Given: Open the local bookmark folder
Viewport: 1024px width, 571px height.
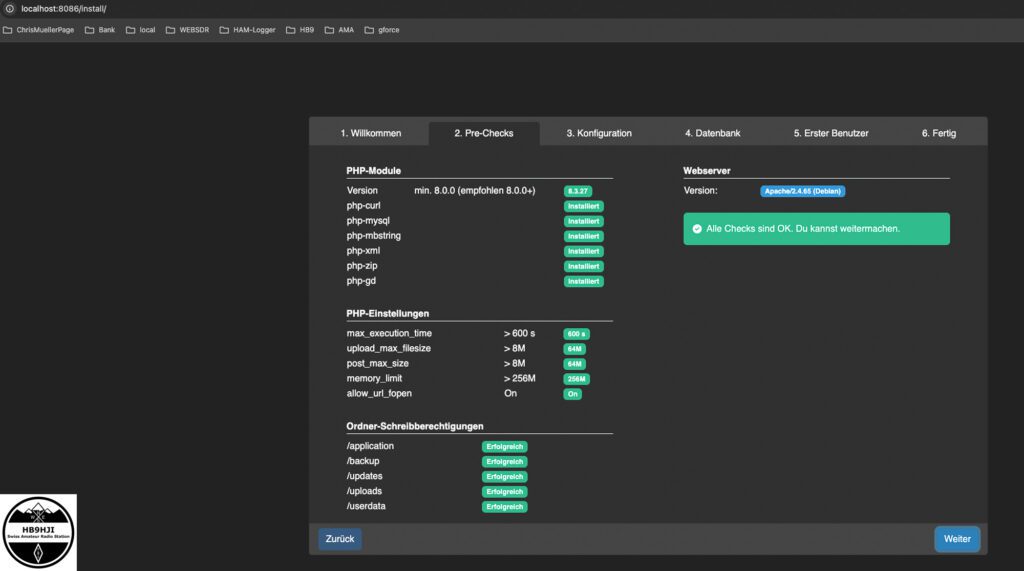Looking at the screenshot, I should coord(140,30).
